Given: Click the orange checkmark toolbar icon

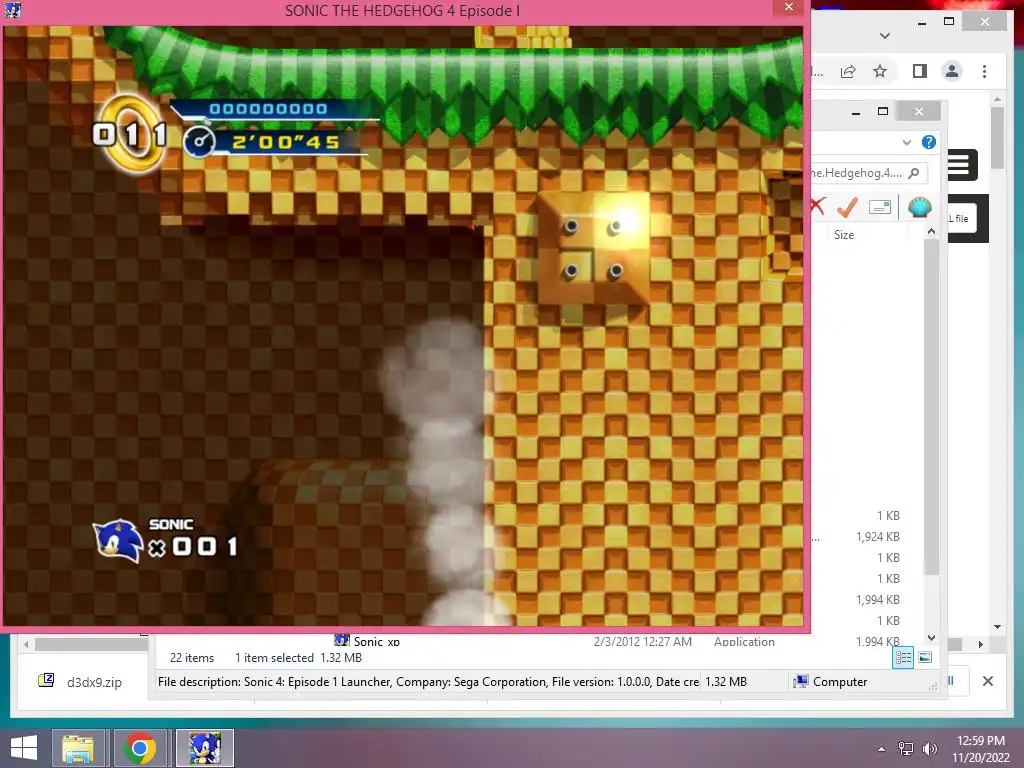Looking at the screenshot, I should 847,207.
